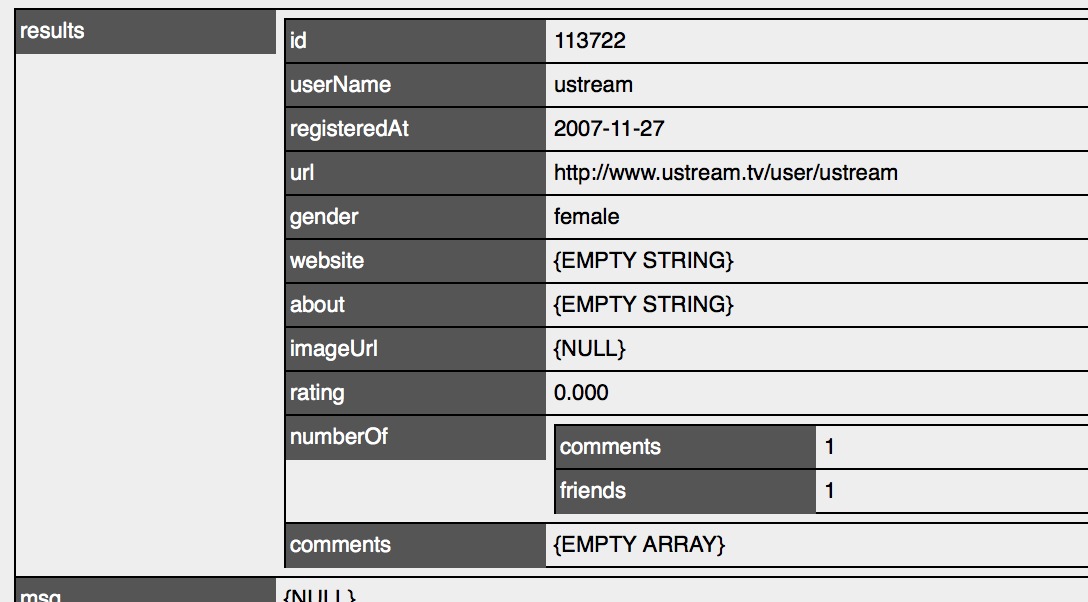
Task: Select the id value 113722
Action: (x=589, y=41)
